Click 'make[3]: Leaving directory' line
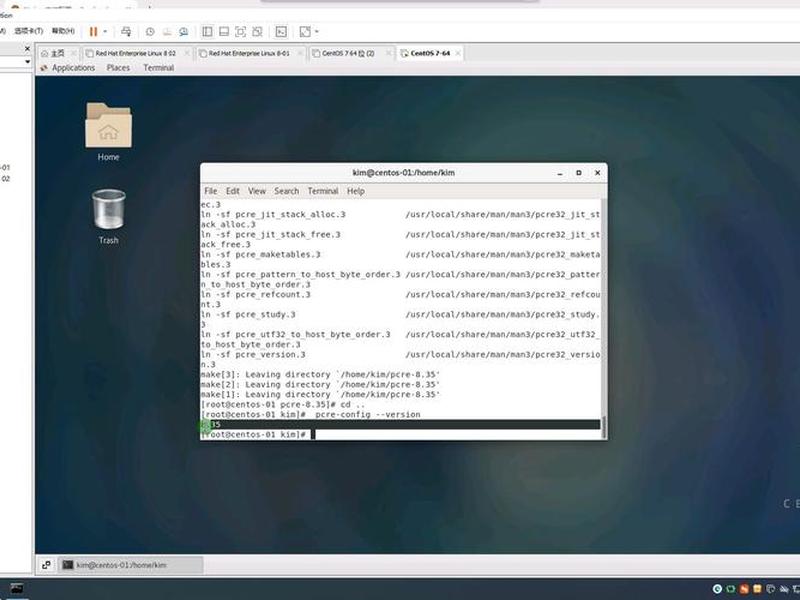The image size is (800, 600). [x=320, y=374]
